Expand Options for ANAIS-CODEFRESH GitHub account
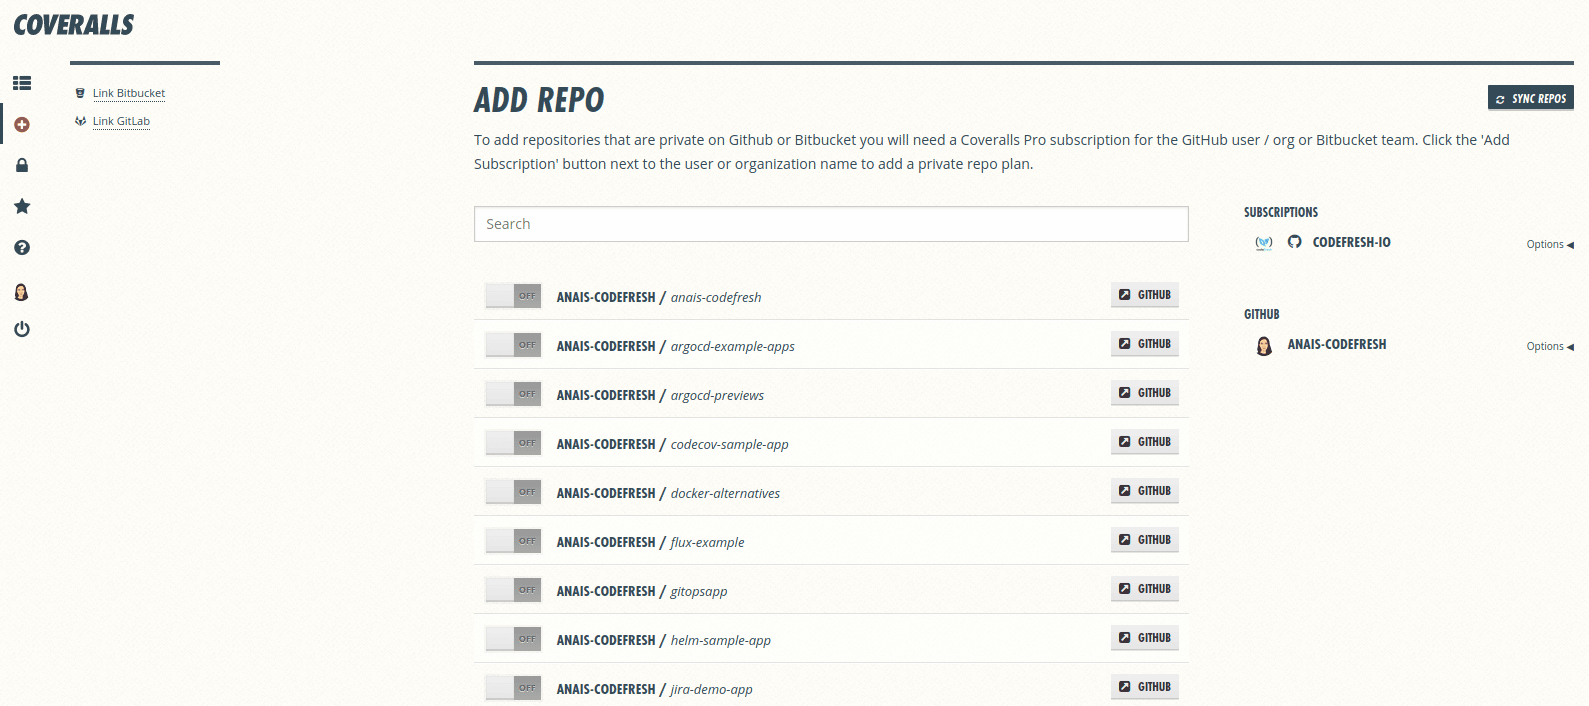This screenshot has width=1589, height=706. (1549, 346)
